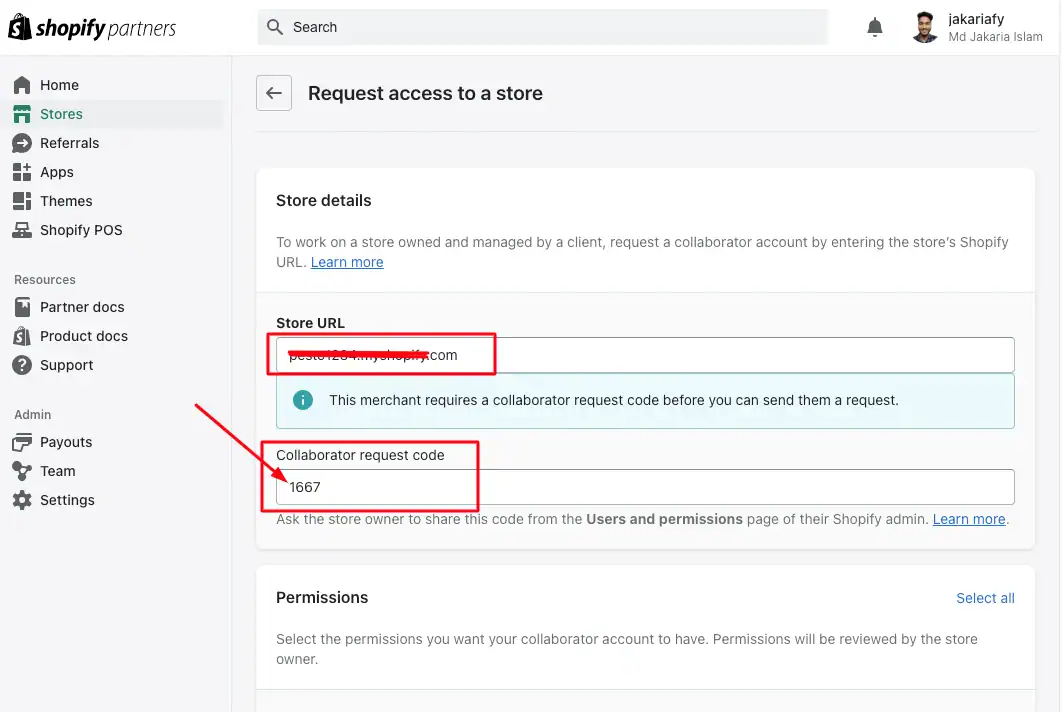The image size is (1062, 712).
Task: Click the Partner docs book icon
Action: [22, 307]
